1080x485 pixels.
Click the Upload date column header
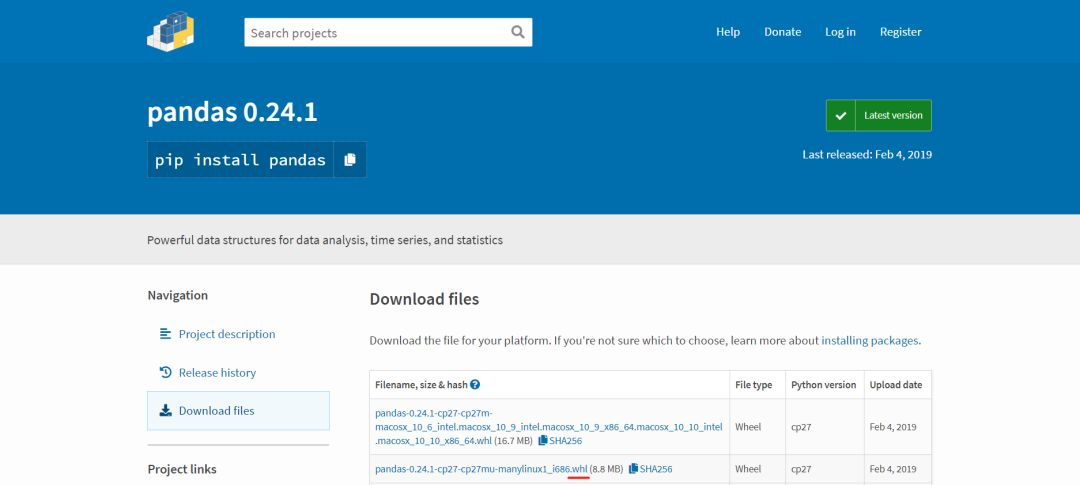click(x=896, y=385)
